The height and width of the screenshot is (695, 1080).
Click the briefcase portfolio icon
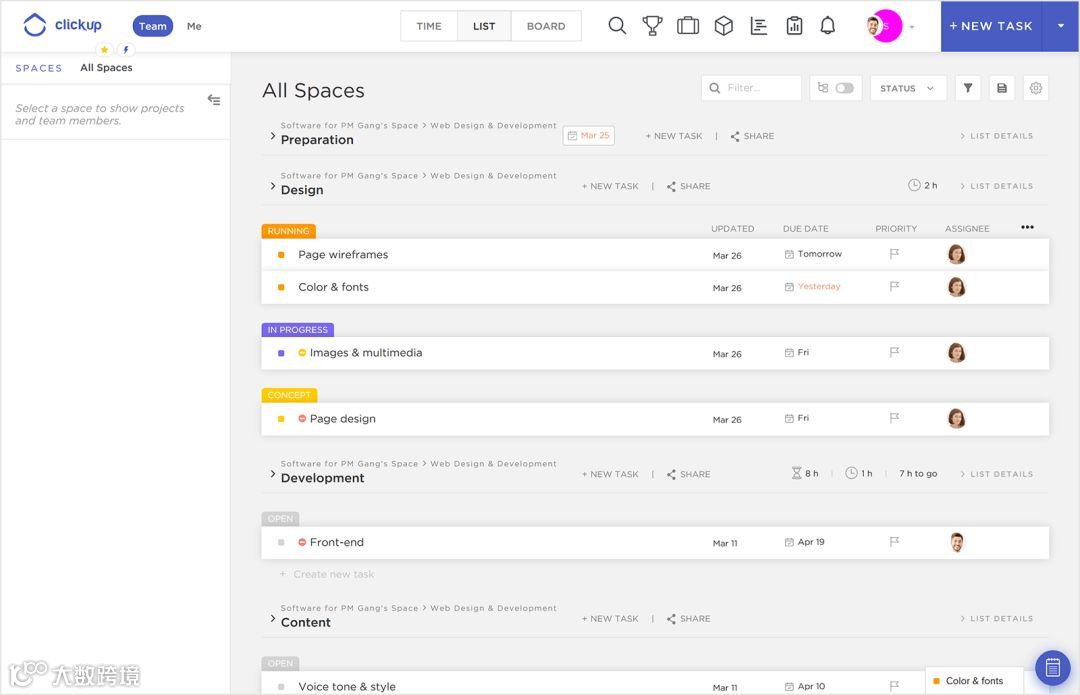(x=688, y=26)
